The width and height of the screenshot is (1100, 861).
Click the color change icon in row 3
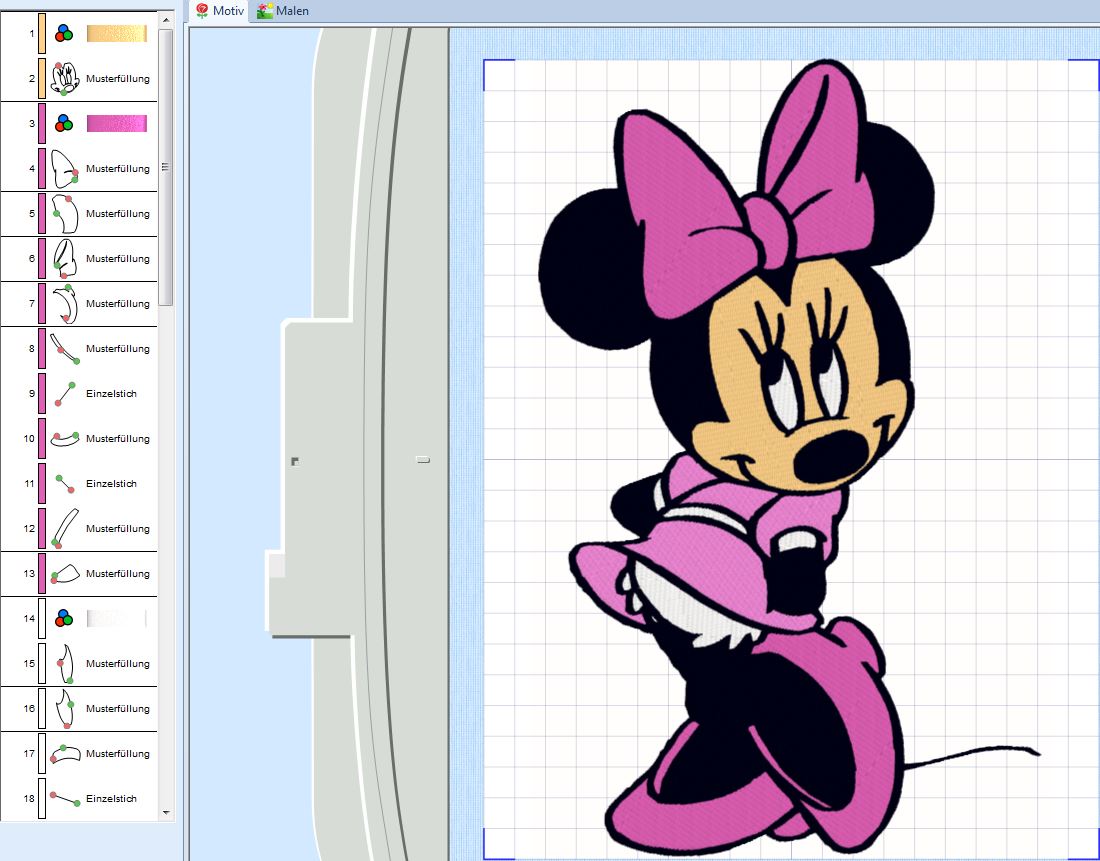click(64, 124)
